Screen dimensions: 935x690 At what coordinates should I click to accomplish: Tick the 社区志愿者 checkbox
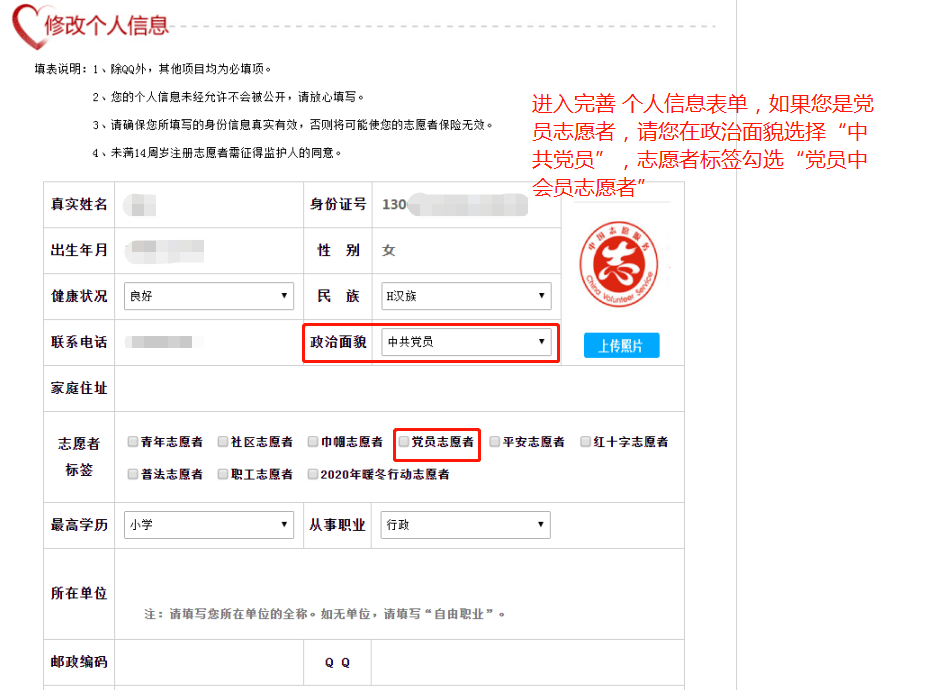tap(223, 441)
